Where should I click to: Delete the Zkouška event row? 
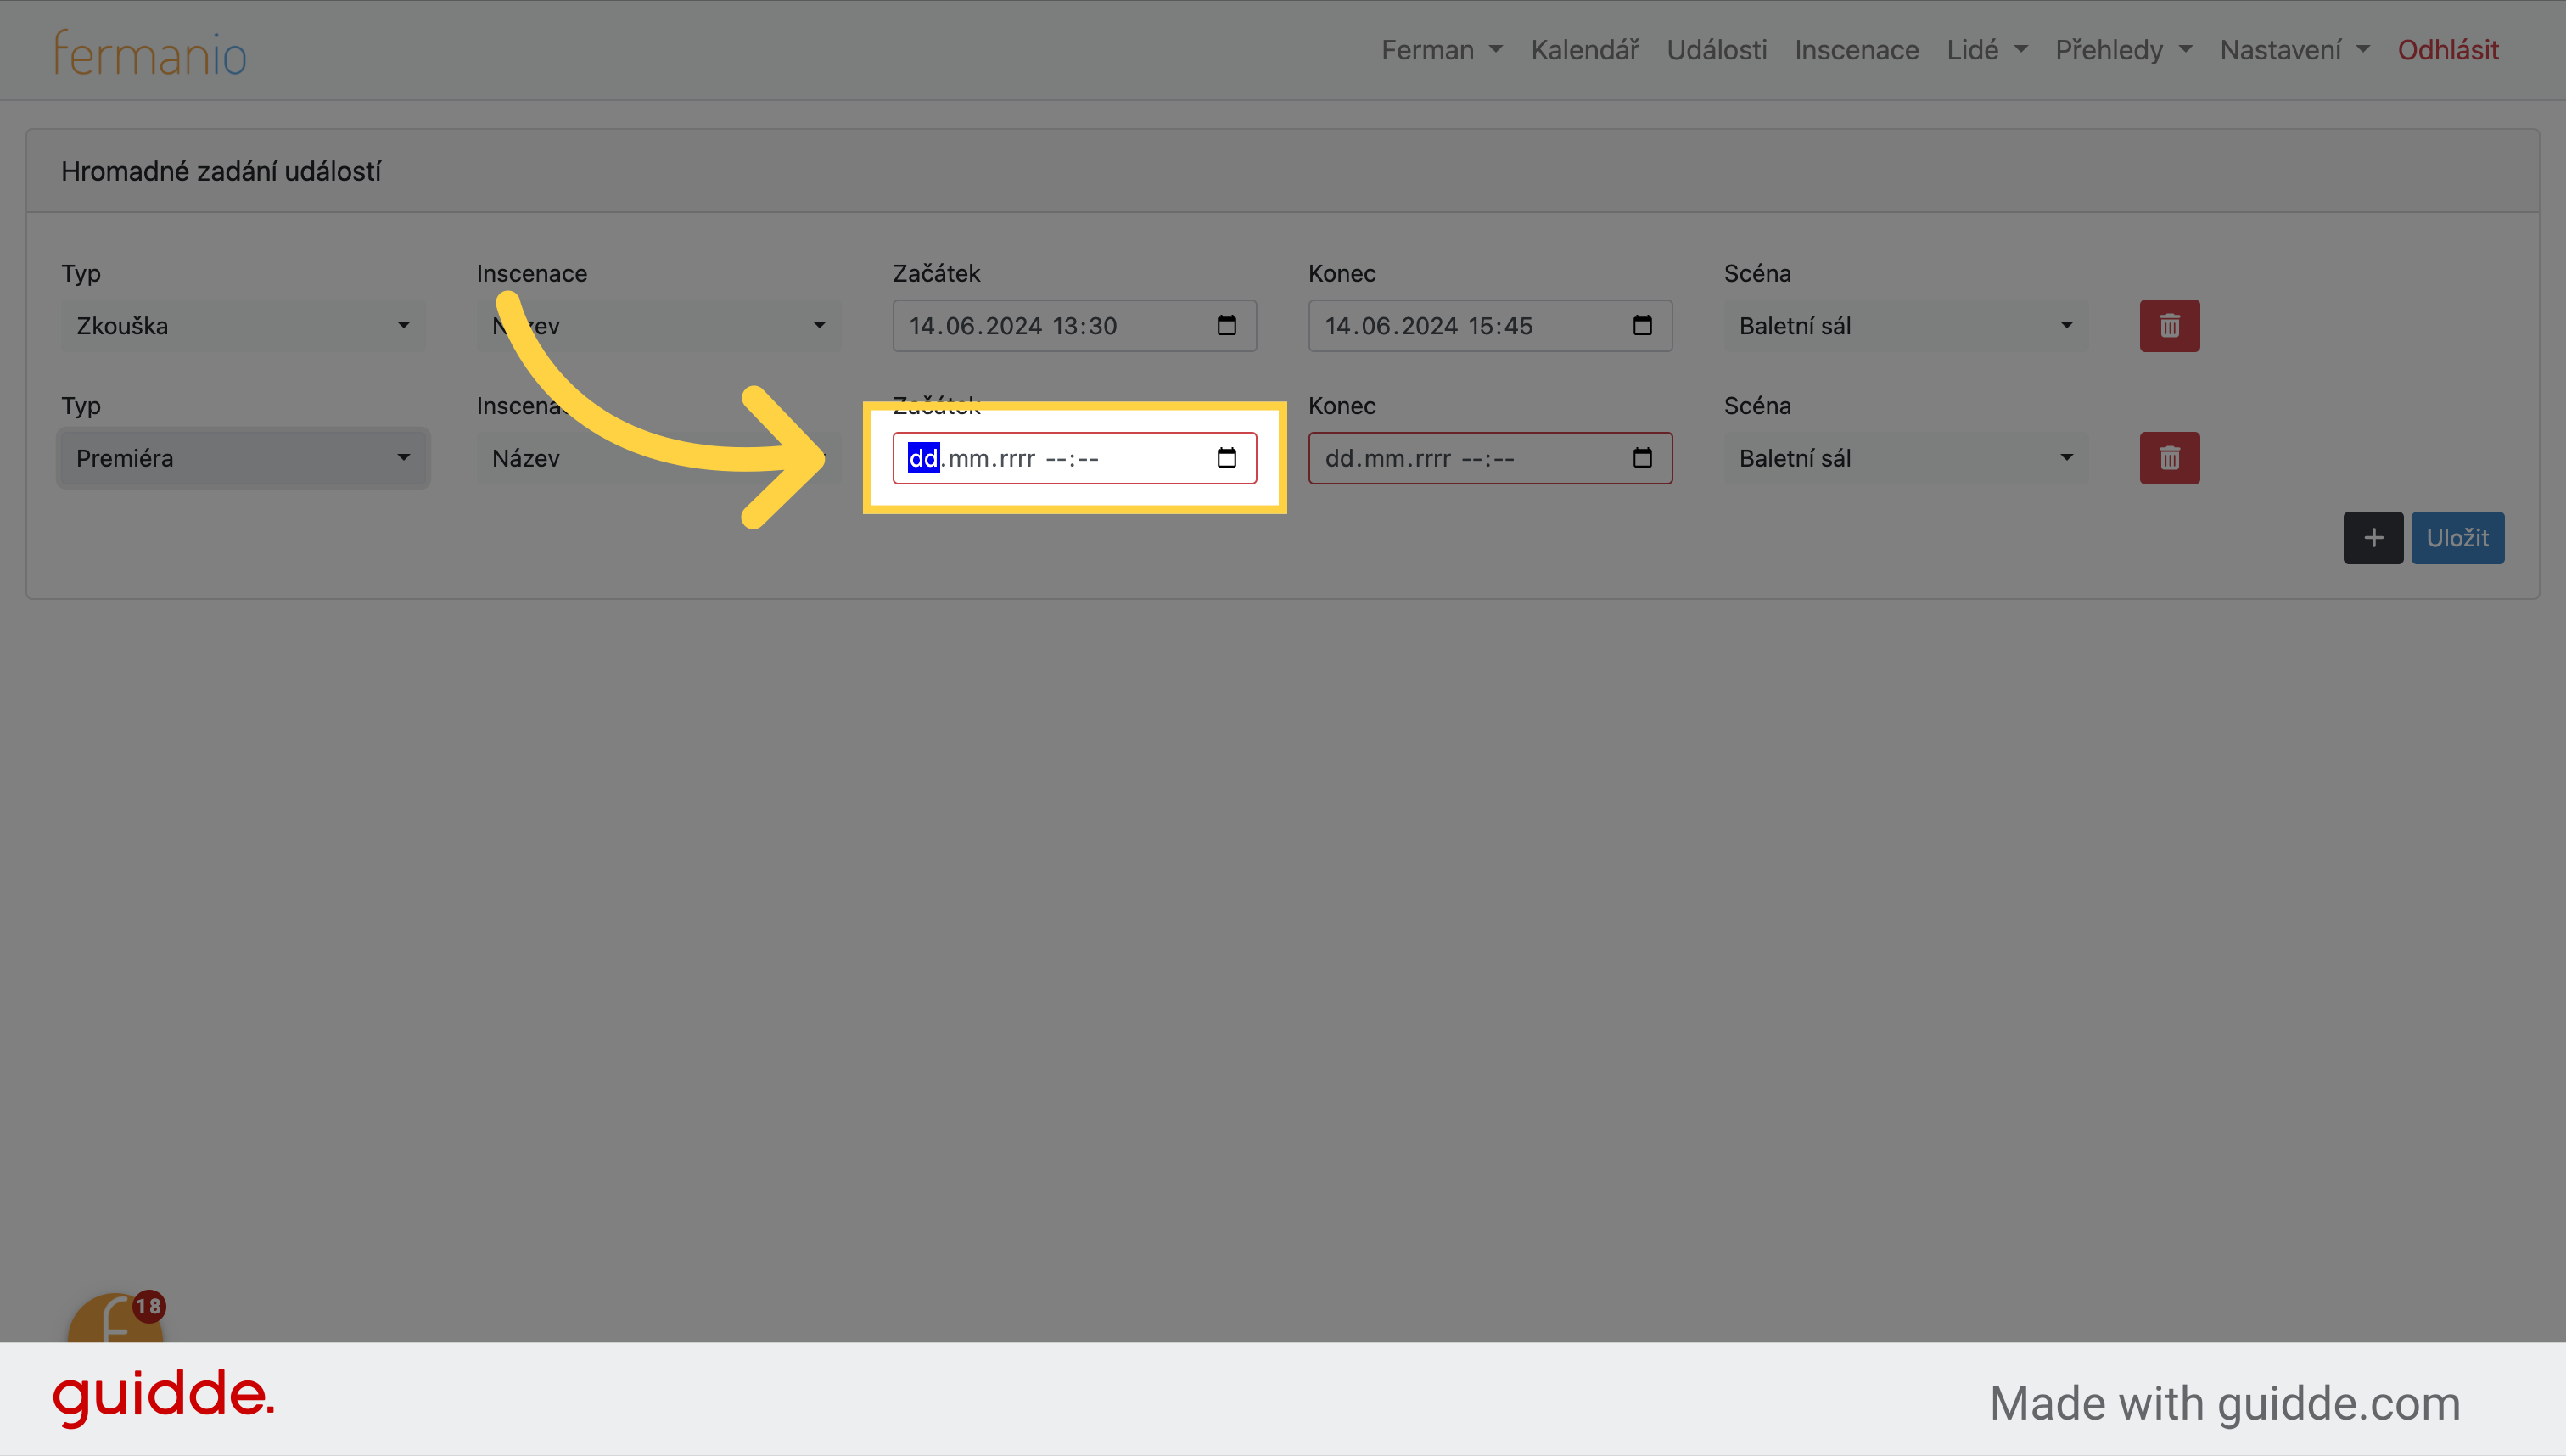point(2169,326)
